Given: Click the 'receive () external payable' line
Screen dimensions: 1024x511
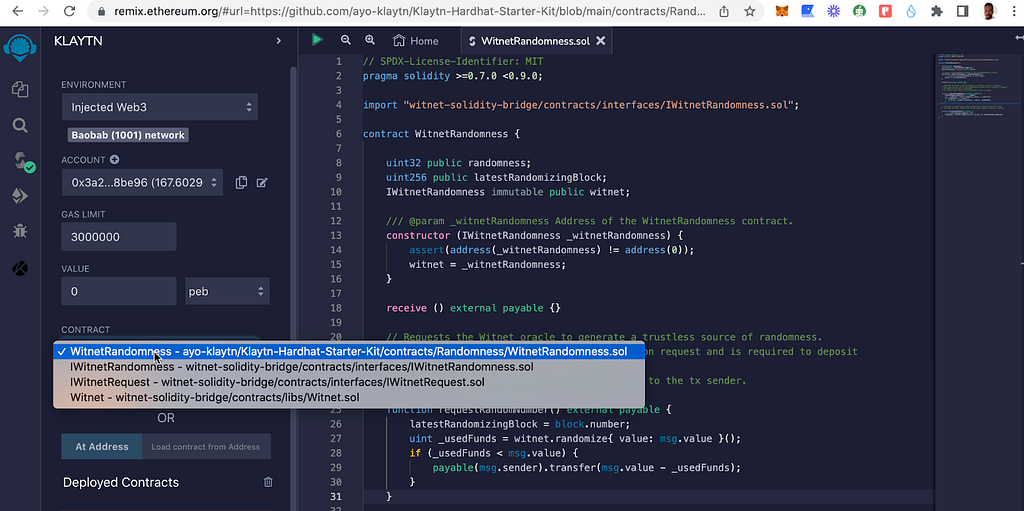Looking at the screenshot, I should pos(473,308).
